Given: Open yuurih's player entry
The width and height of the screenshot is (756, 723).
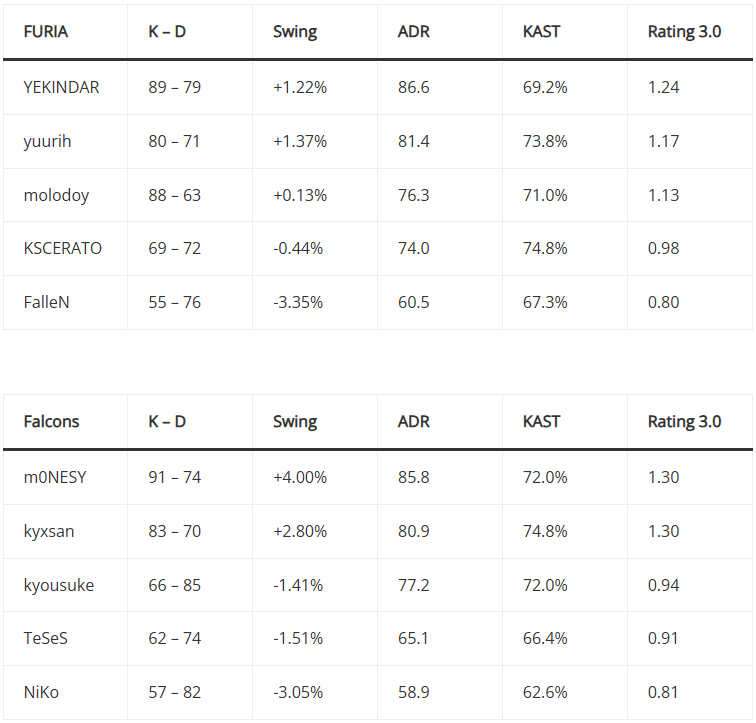Looking at the screenshot, I should [47, 141].
